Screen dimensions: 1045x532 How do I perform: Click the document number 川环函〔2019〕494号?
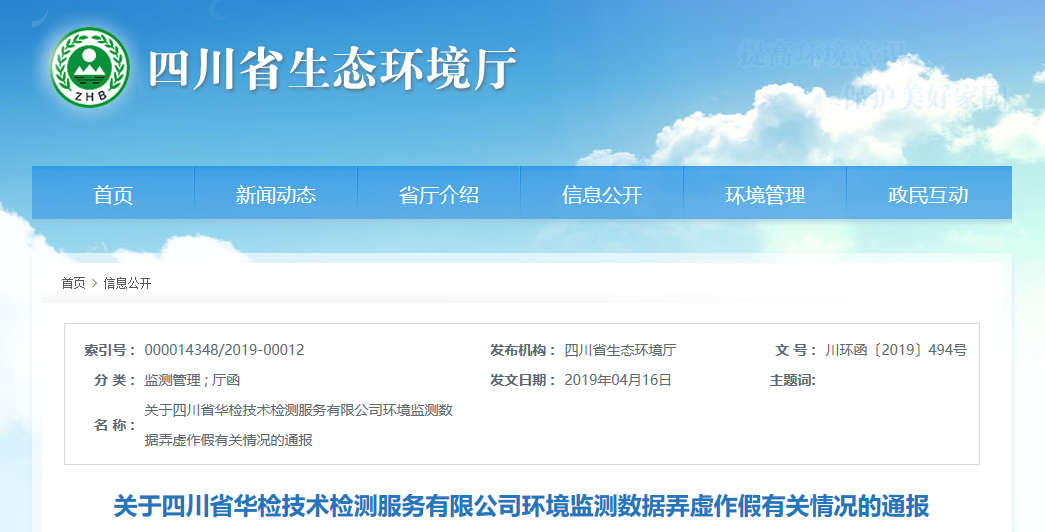(896, 350)
